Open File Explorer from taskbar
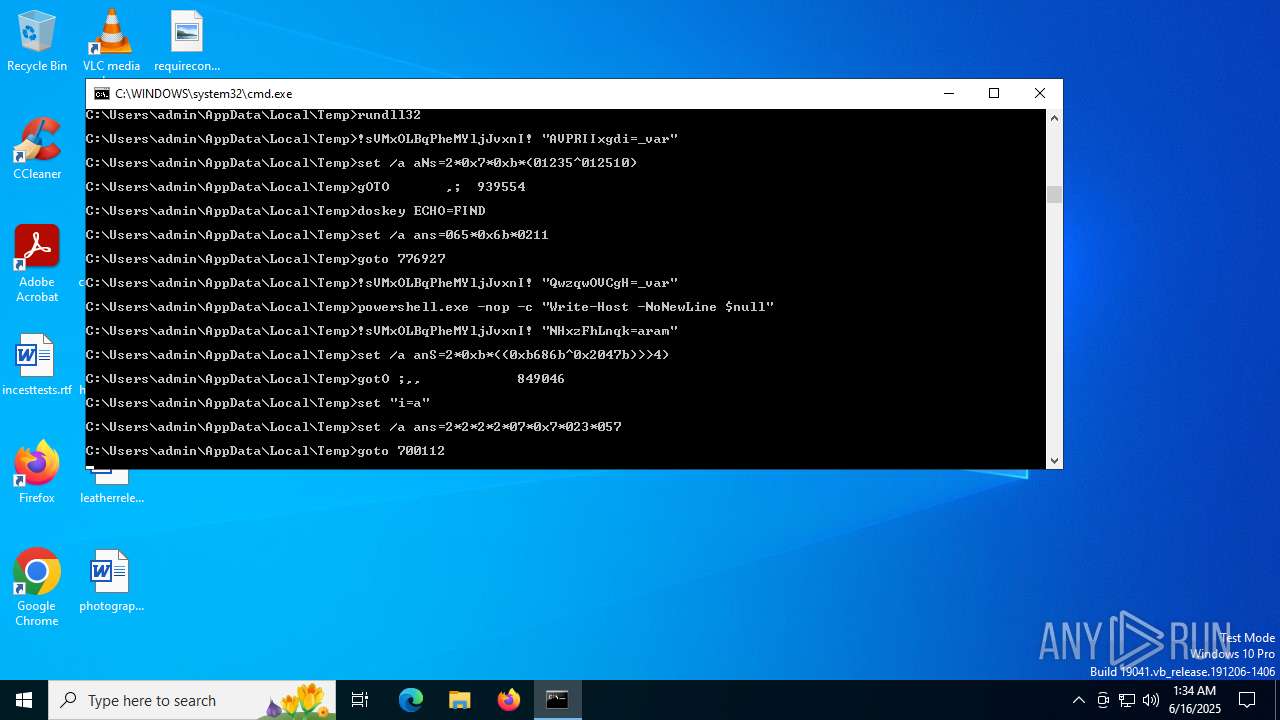The width and height of the screenshot is (1280, 720). tap(460, 700)
